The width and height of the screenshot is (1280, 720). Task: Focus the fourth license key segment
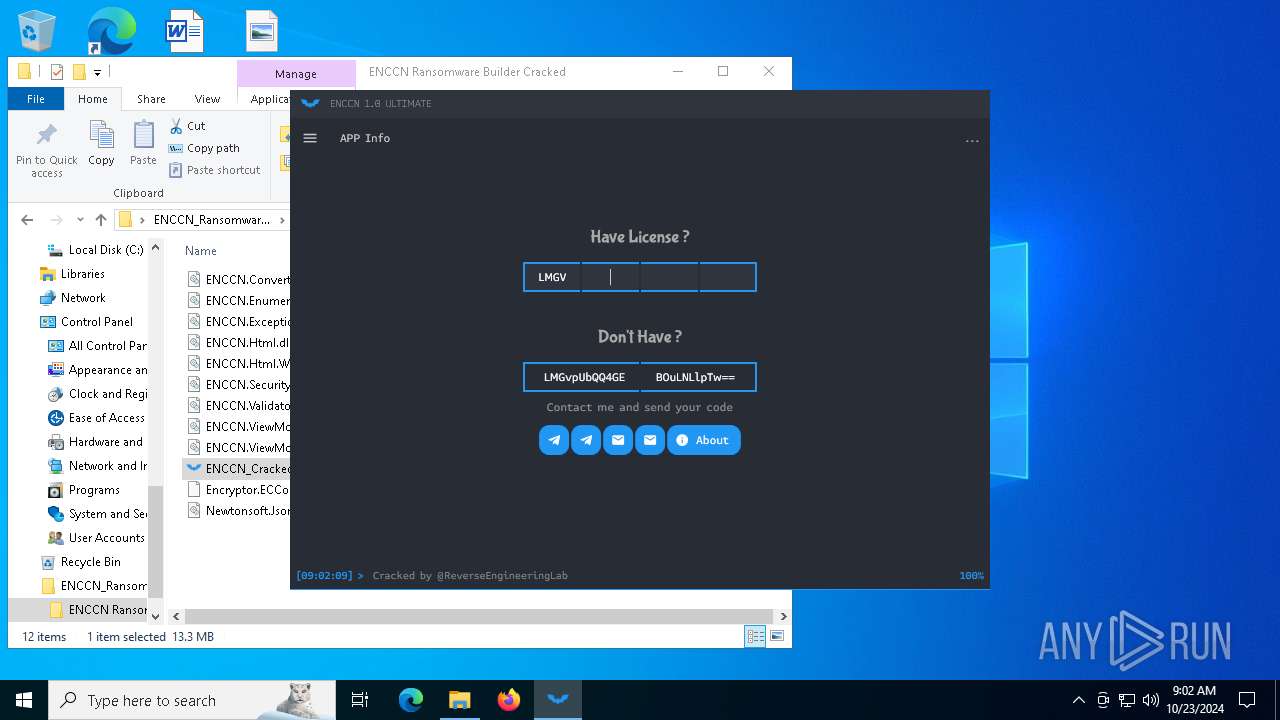727,277
